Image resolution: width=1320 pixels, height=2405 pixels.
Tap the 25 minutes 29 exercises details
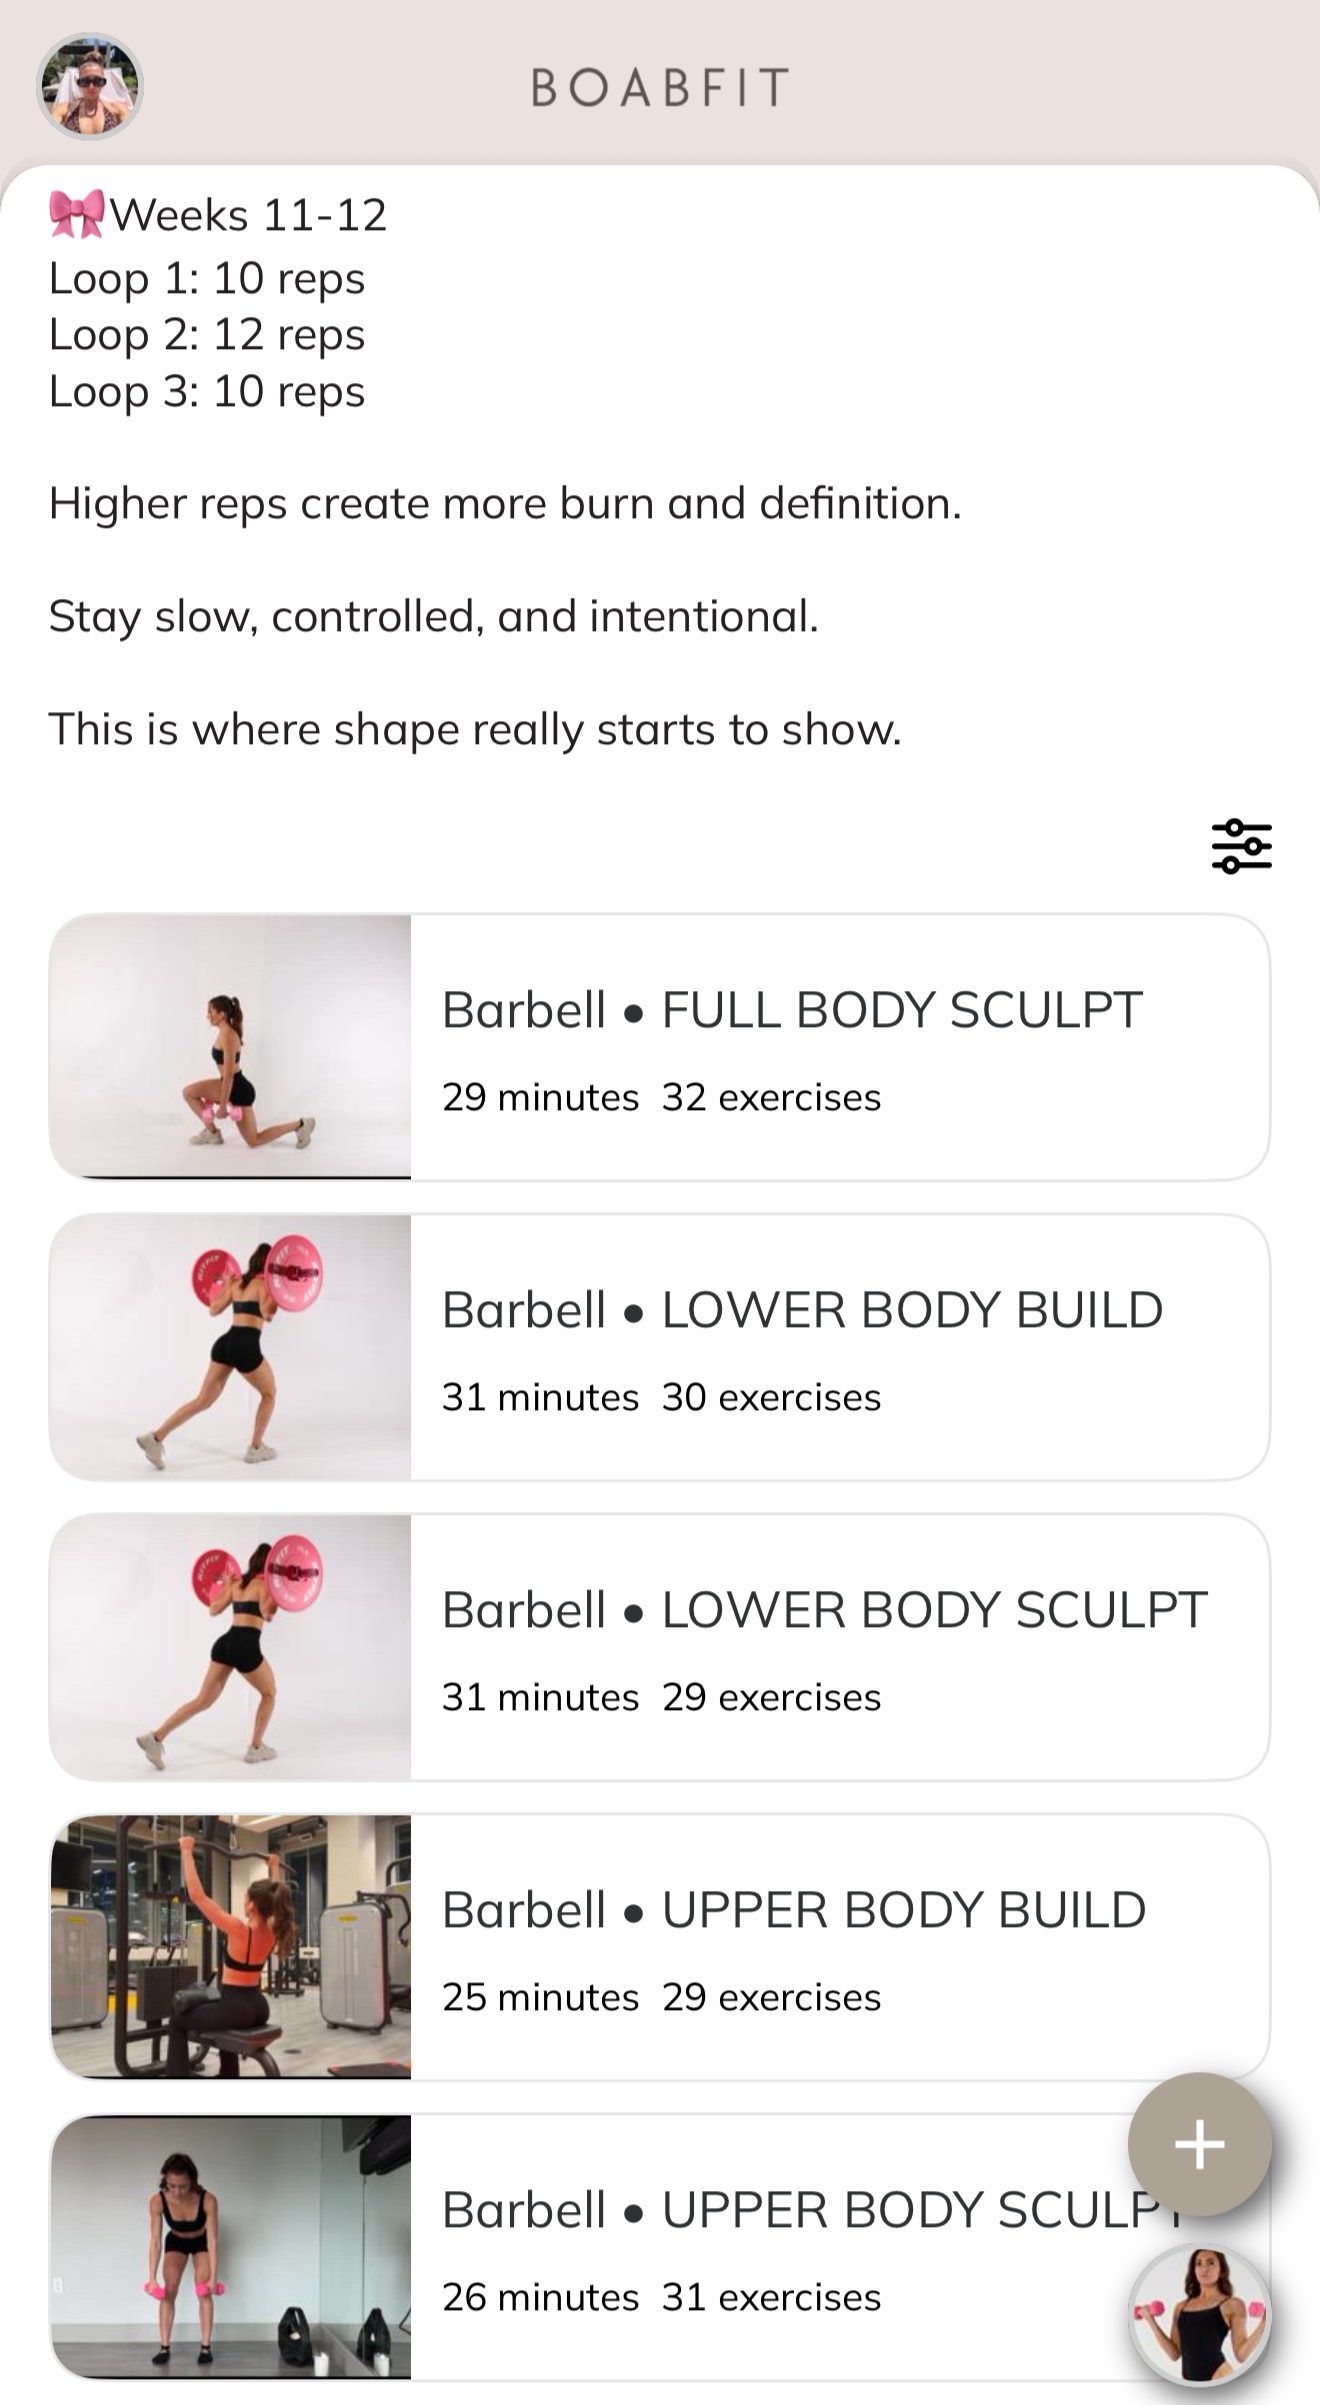661,1997
